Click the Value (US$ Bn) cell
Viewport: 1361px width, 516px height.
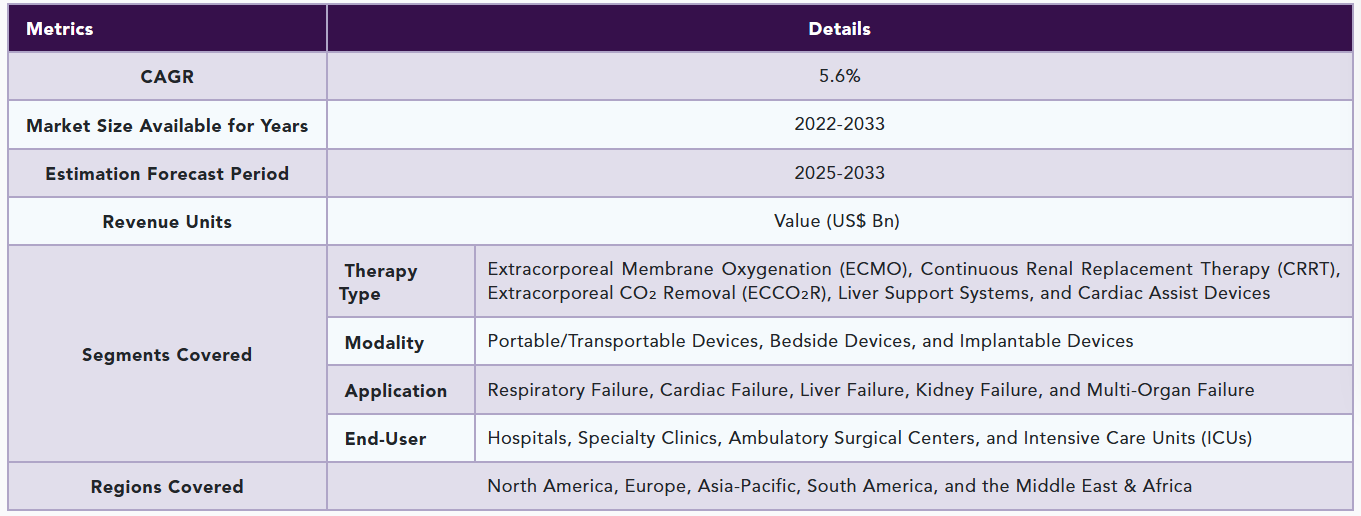[840, 221]
